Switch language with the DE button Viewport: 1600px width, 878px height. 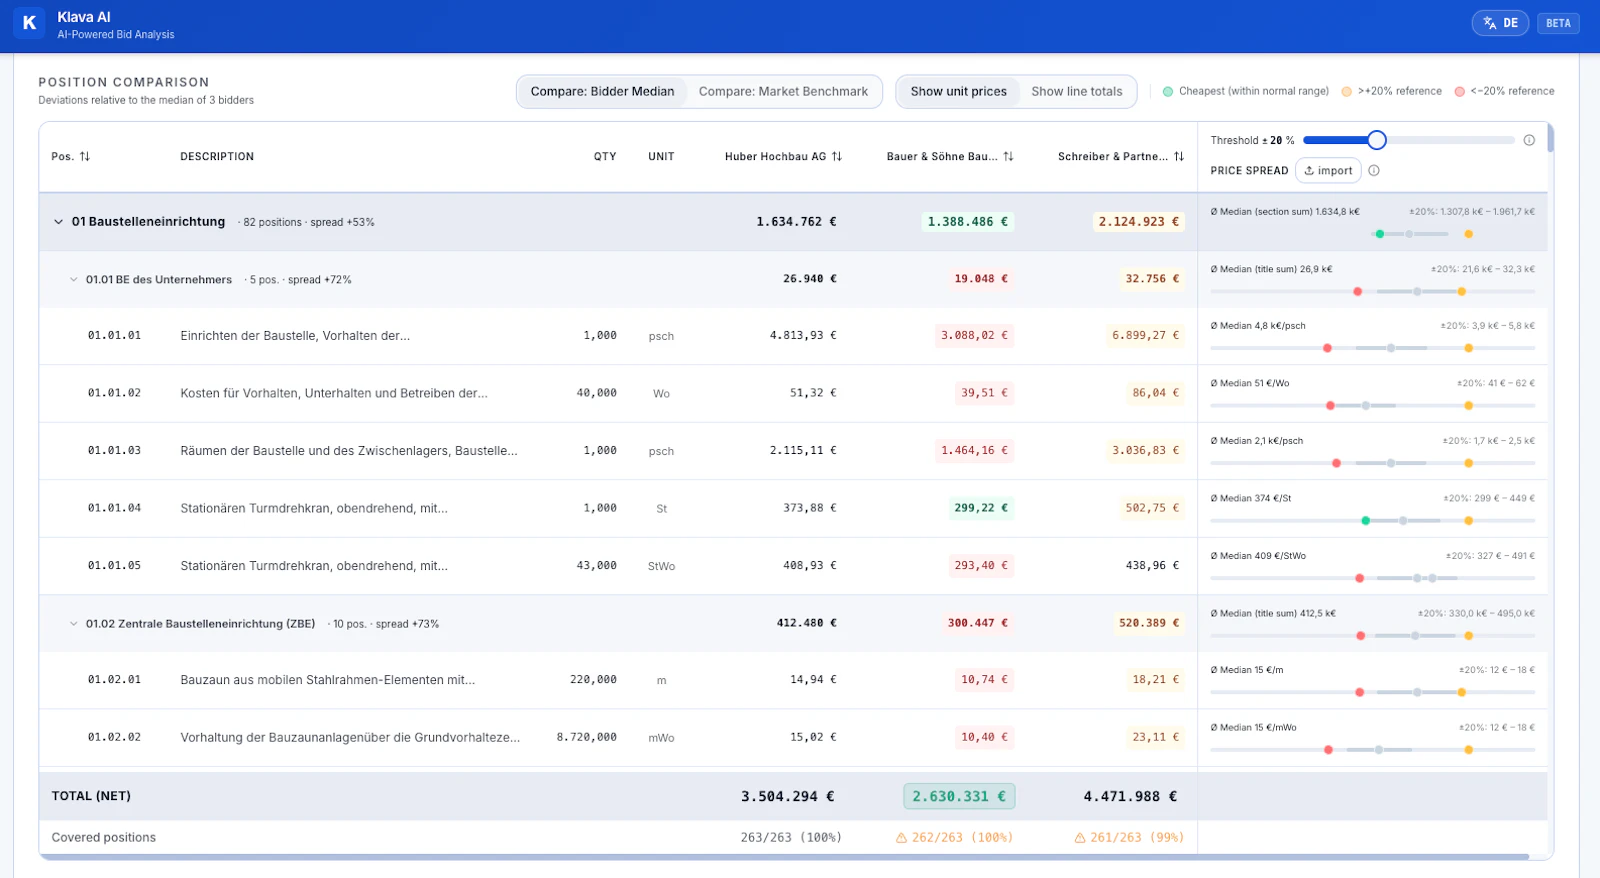(1500, 23)
